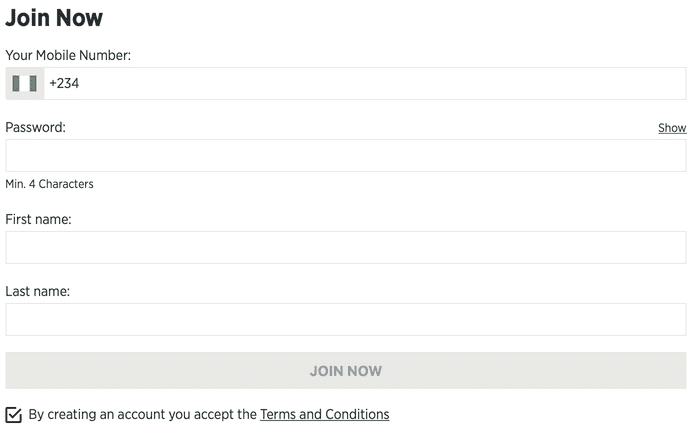
Task: Click the 'Your Mobile Number:' label
Action: [68, 55]
